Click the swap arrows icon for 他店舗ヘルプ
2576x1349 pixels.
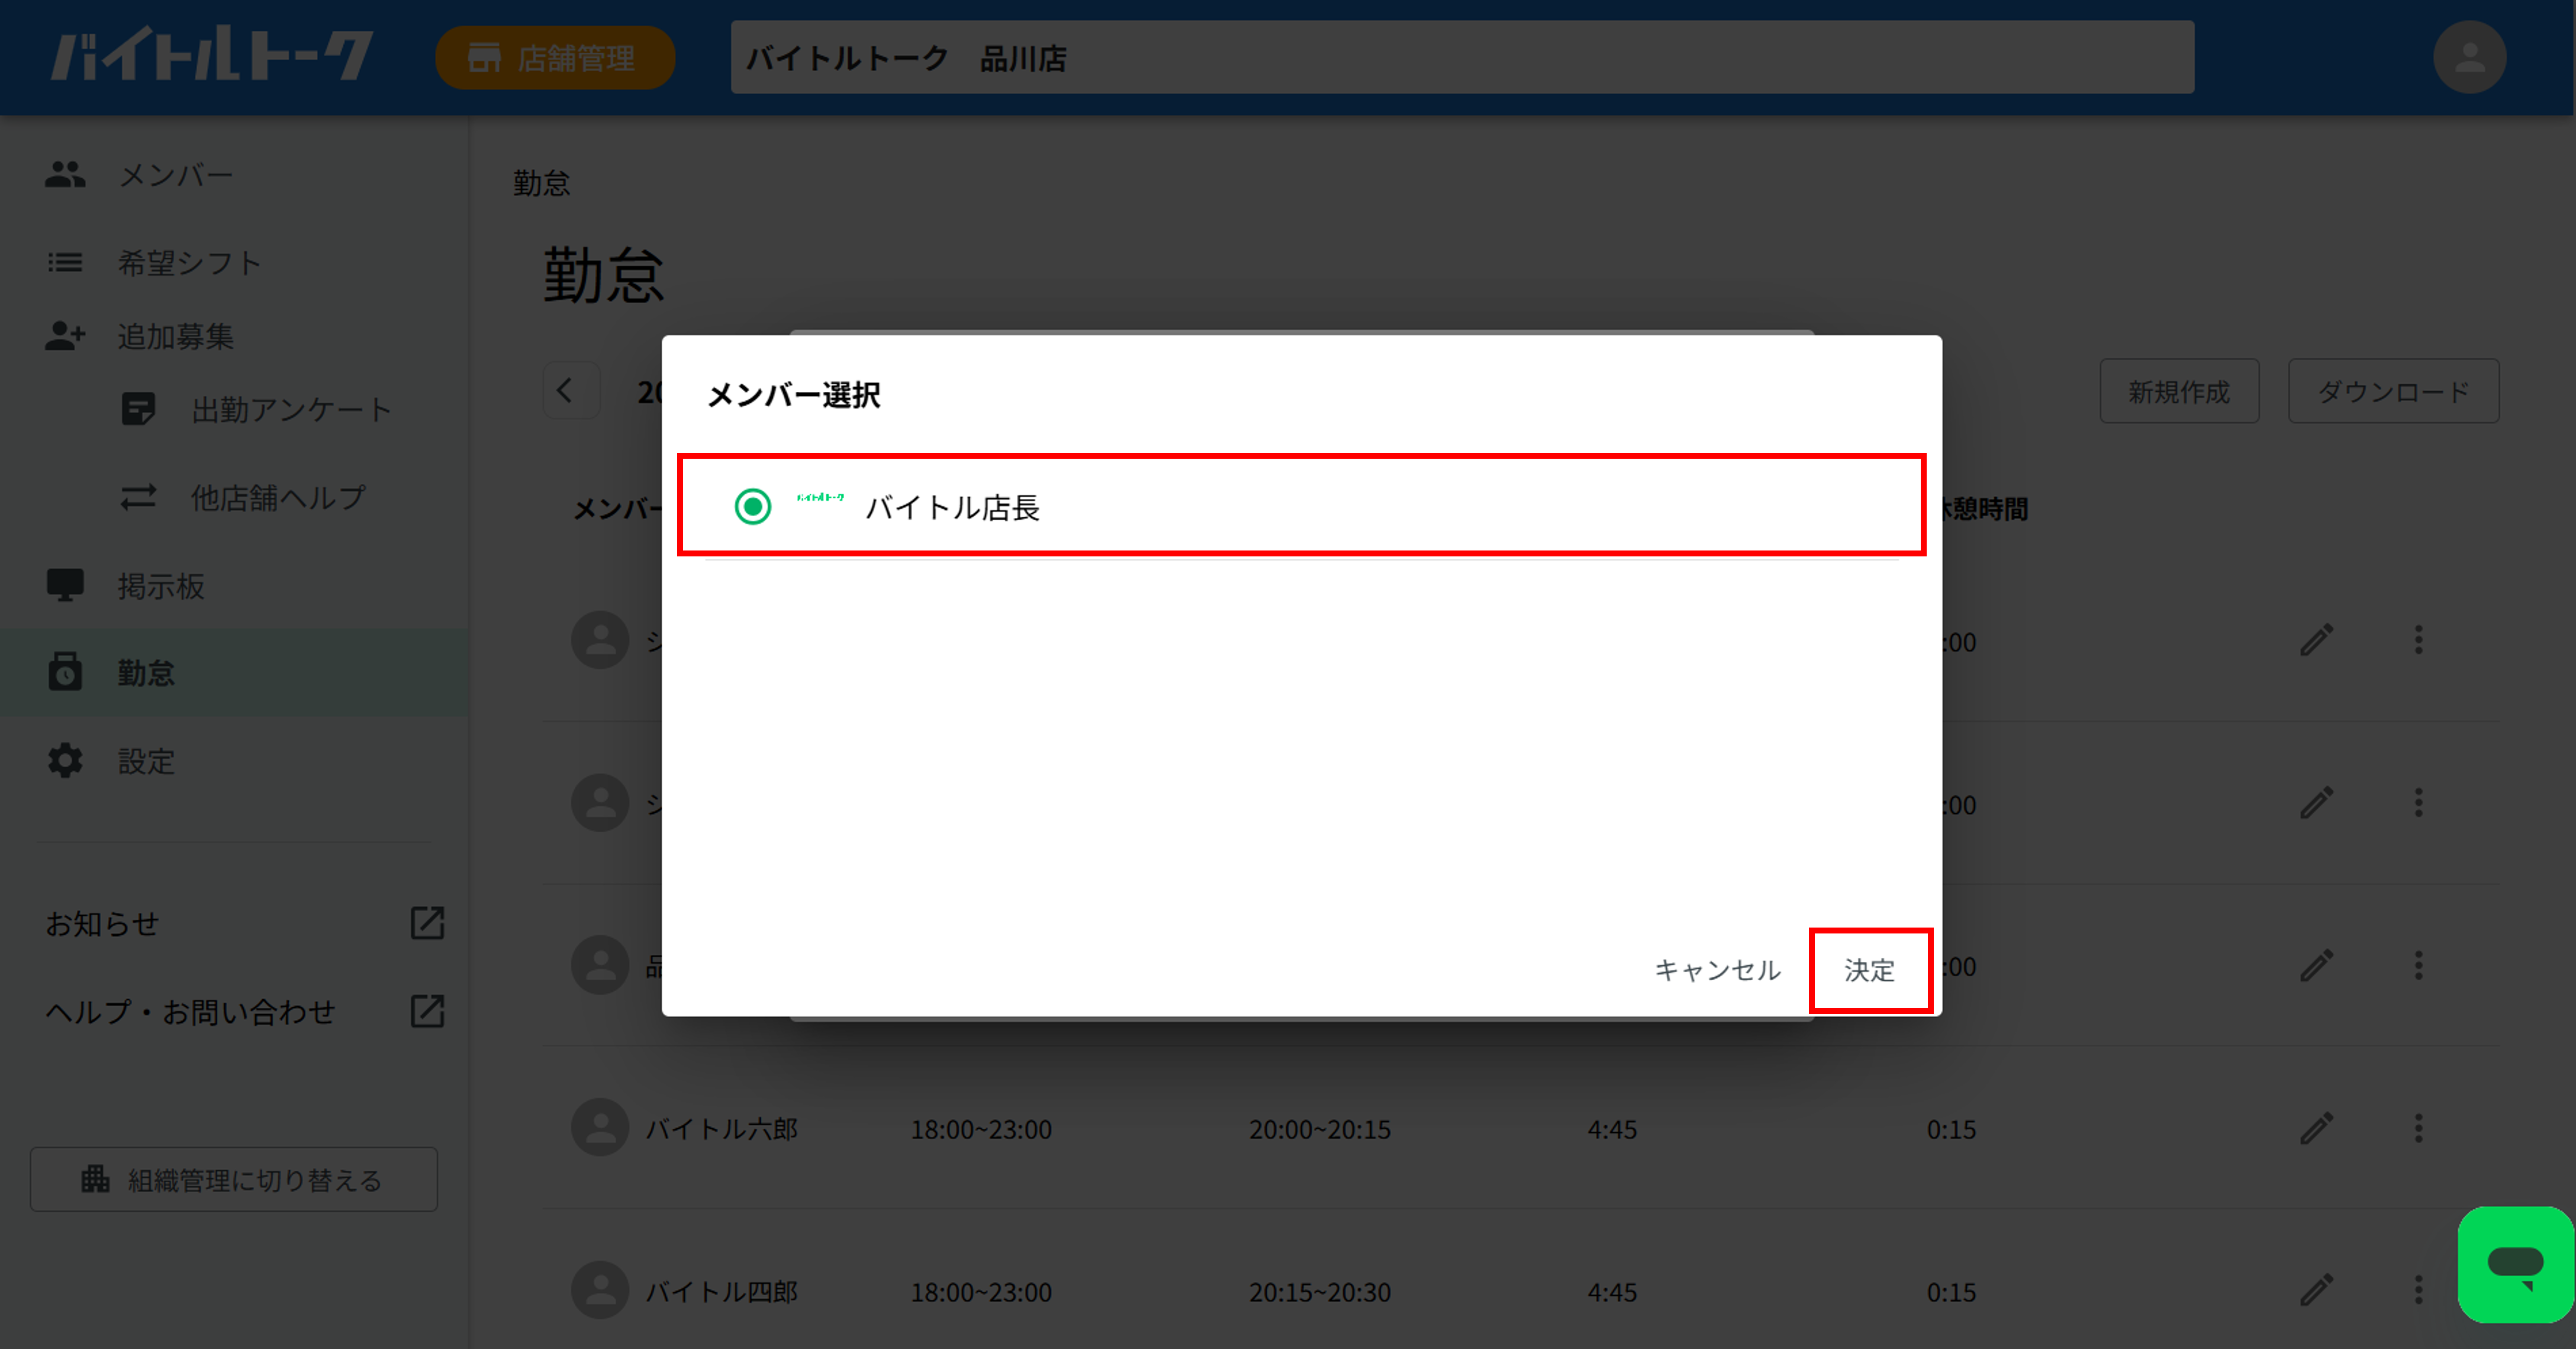(138, 497)
